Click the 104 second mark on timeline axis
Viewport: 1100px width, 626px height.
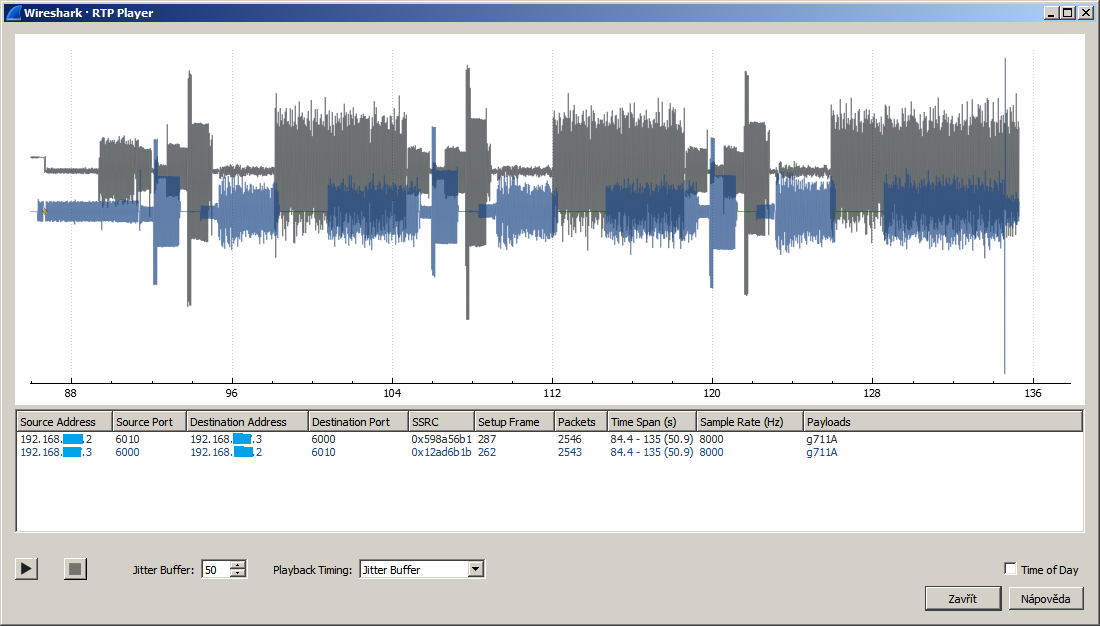[x=392, y=393]
